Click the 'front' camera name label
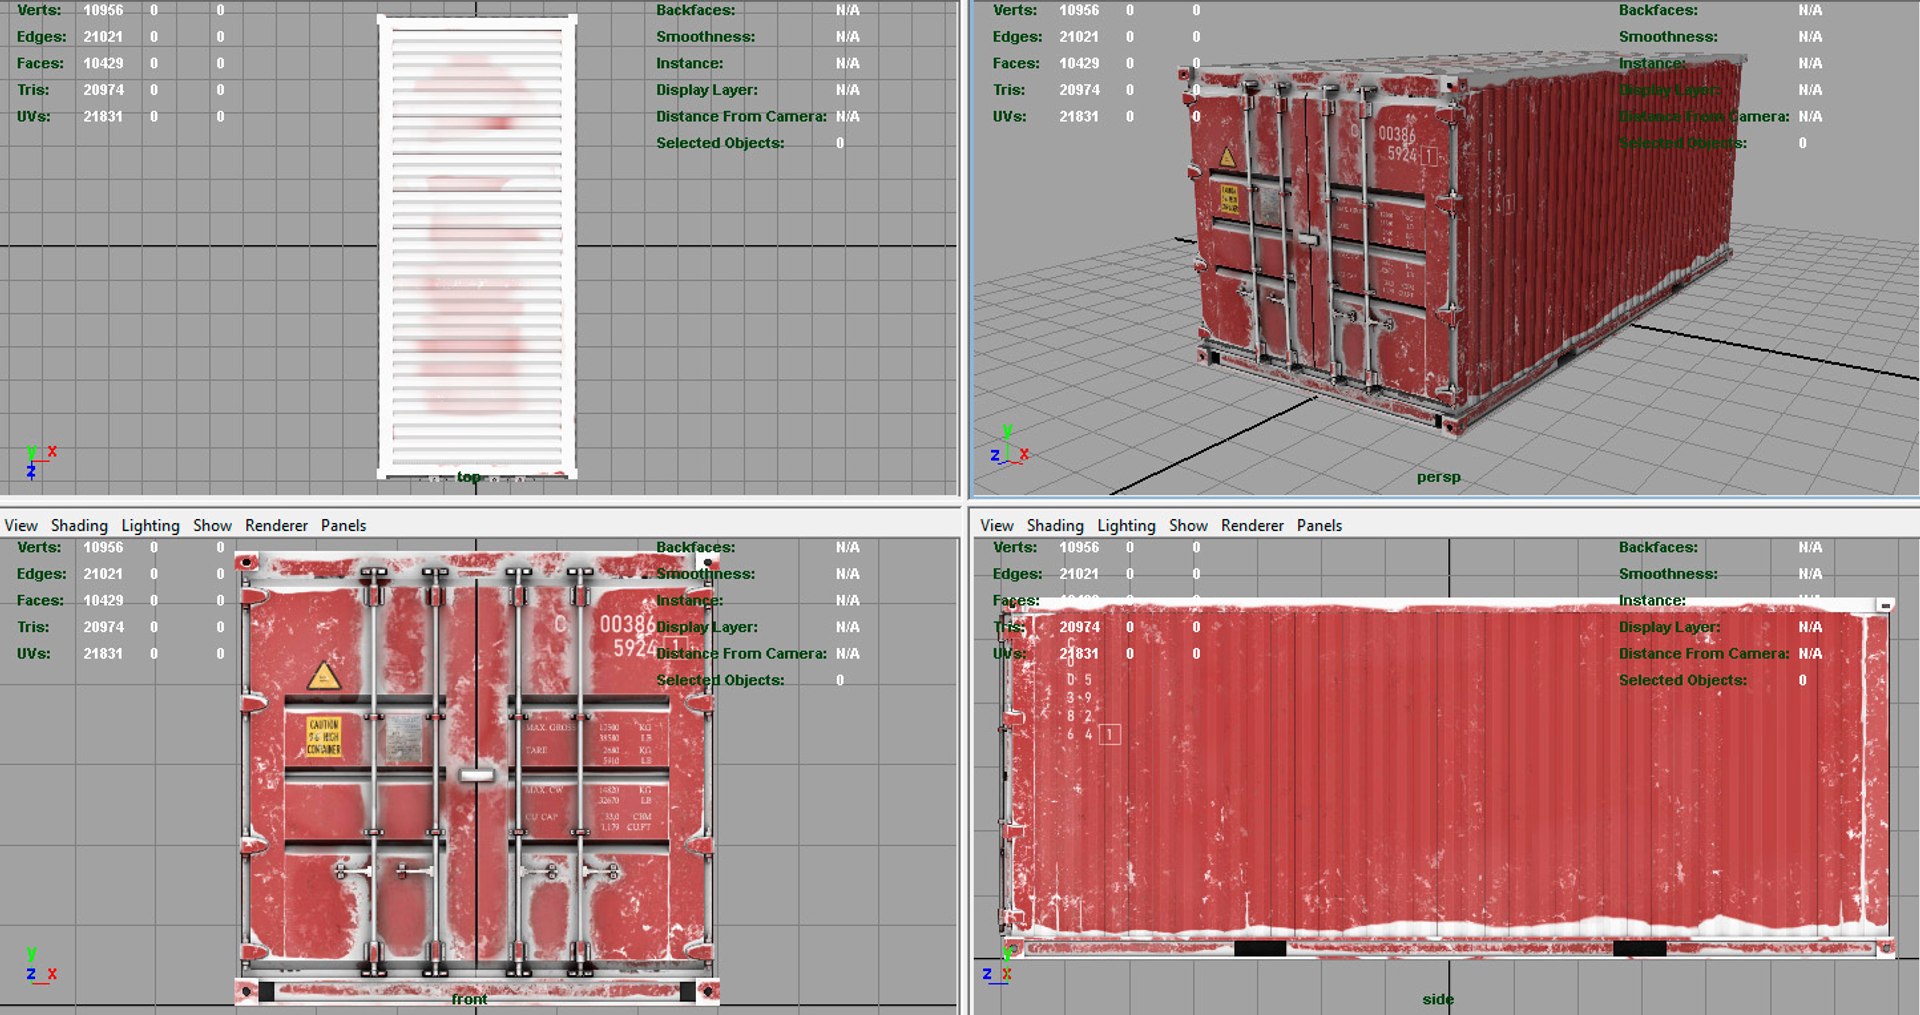 point(469,999)
